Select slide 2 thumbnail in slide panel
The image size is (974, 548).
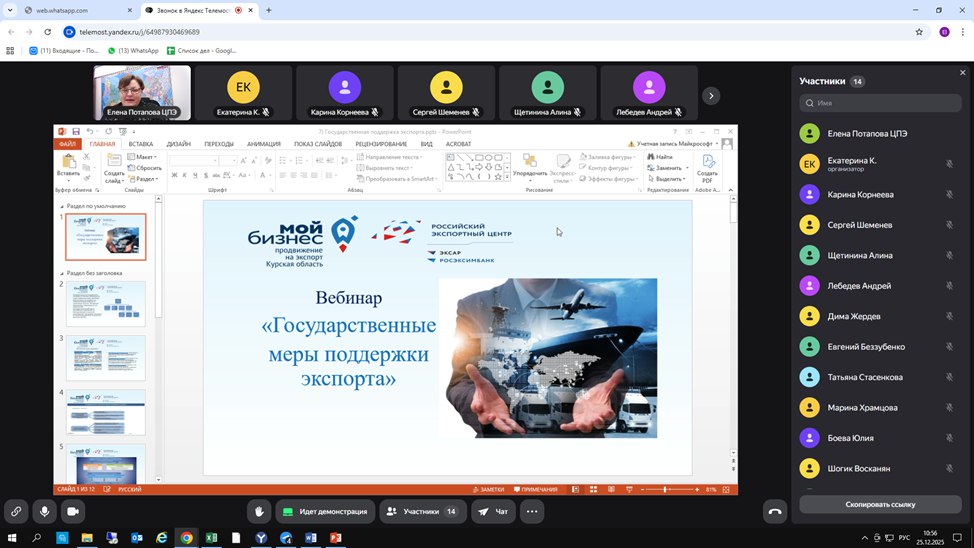pyautogui.click(x=106, y=304)
